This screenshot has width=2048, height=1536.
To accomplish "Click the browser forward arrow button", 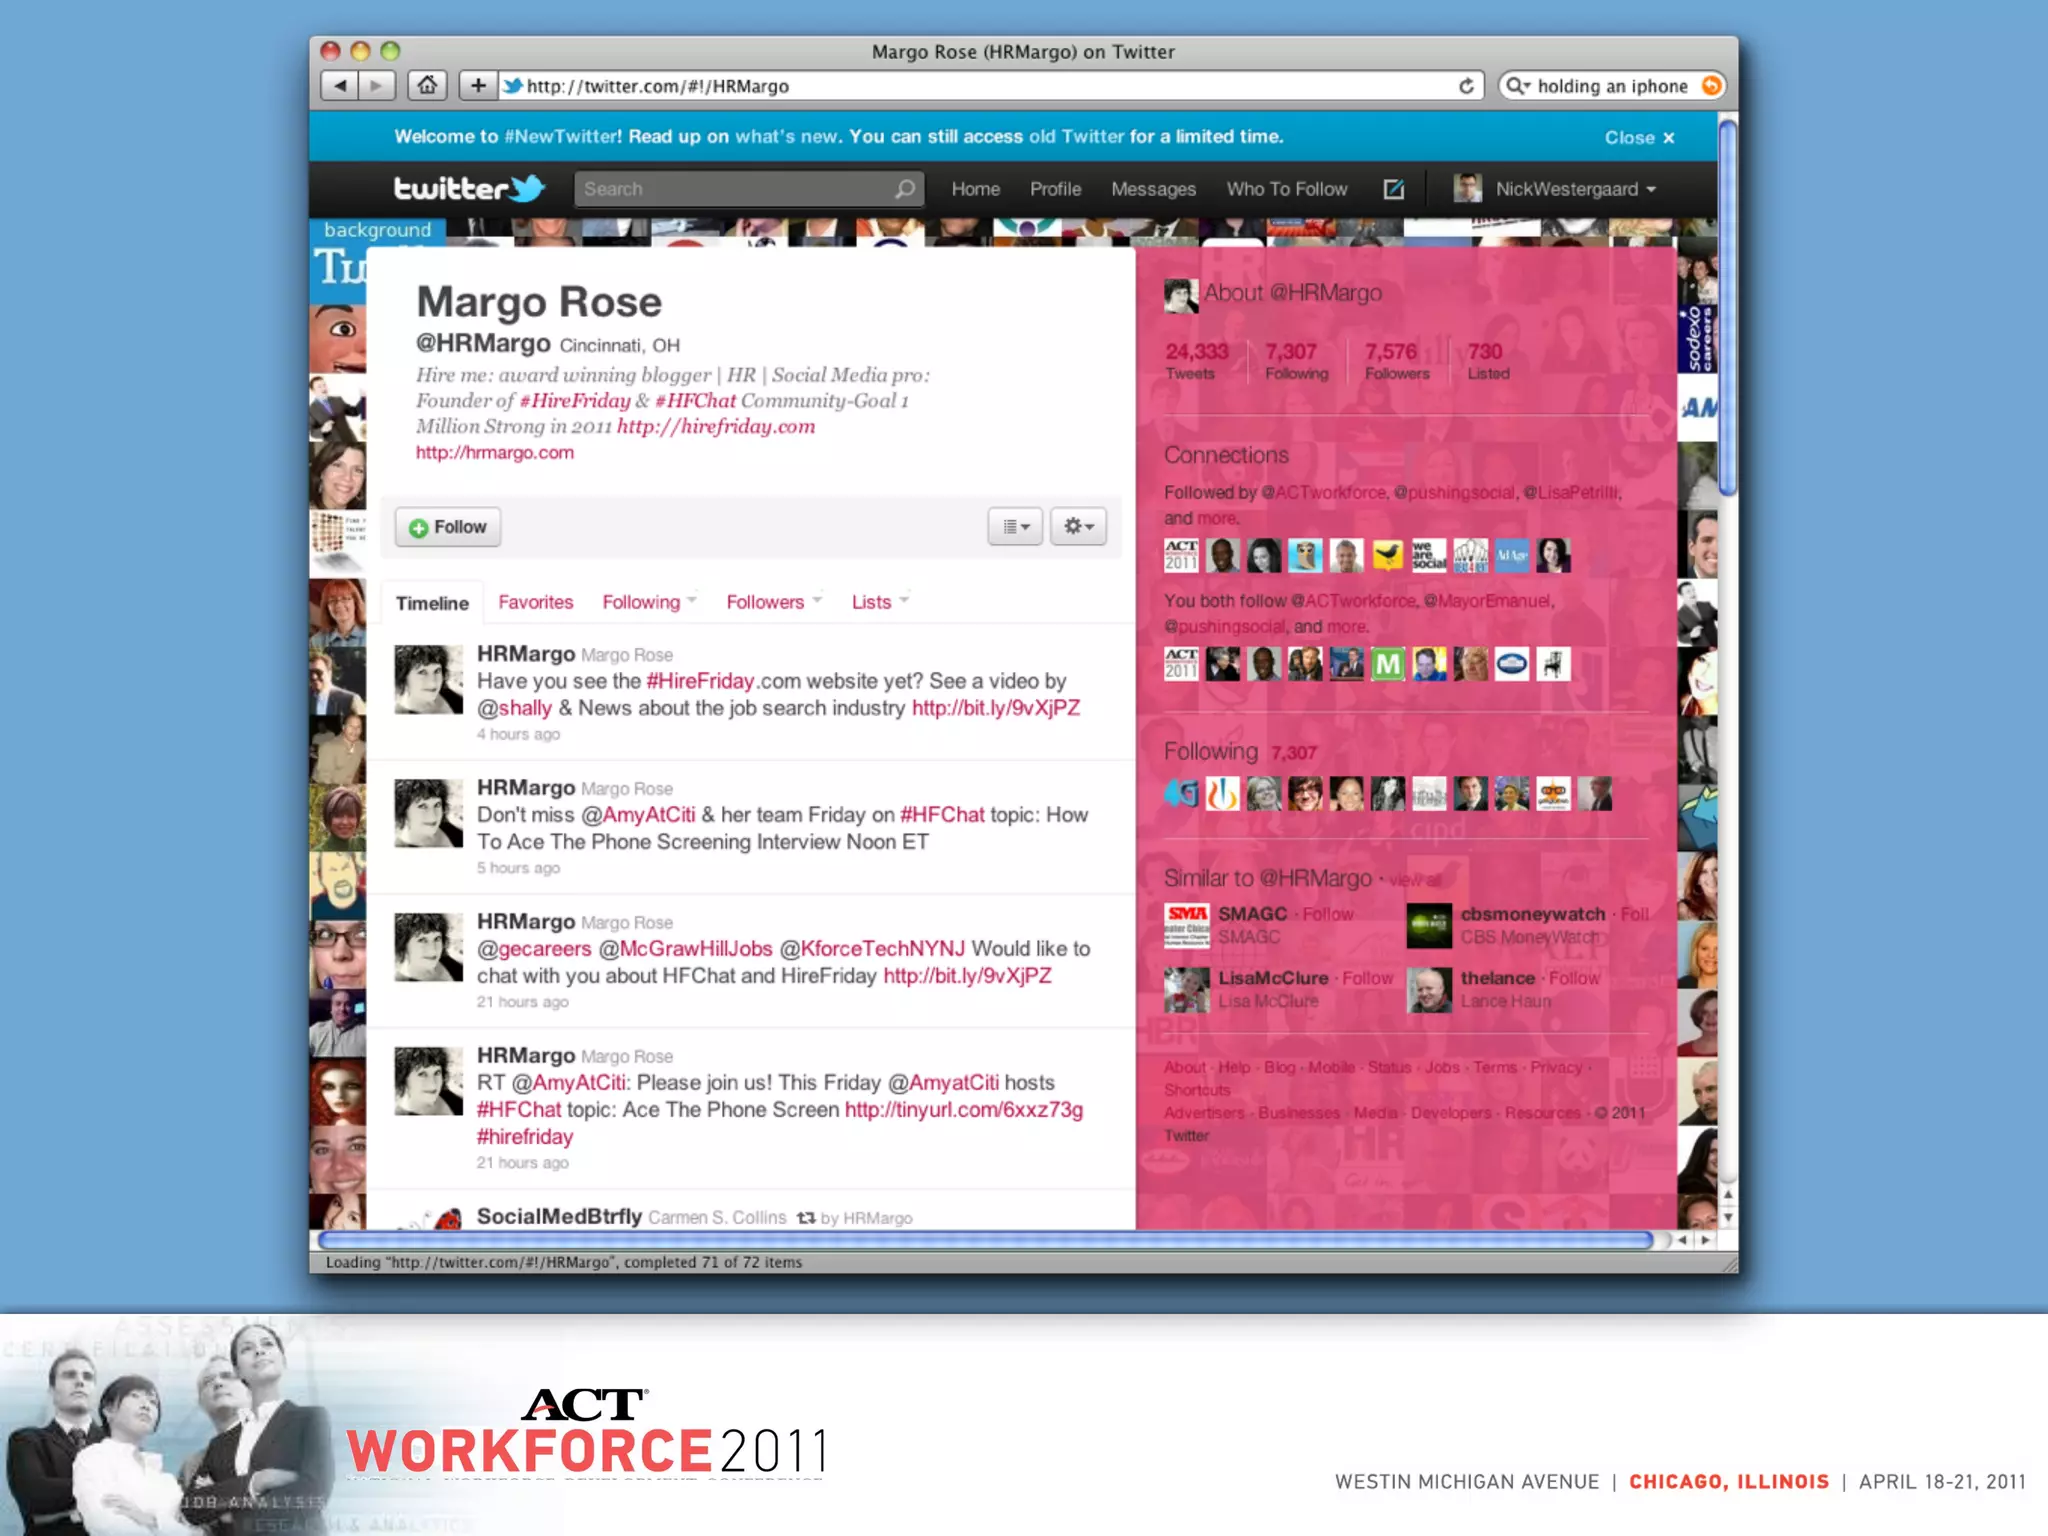I will pos(377,86).
